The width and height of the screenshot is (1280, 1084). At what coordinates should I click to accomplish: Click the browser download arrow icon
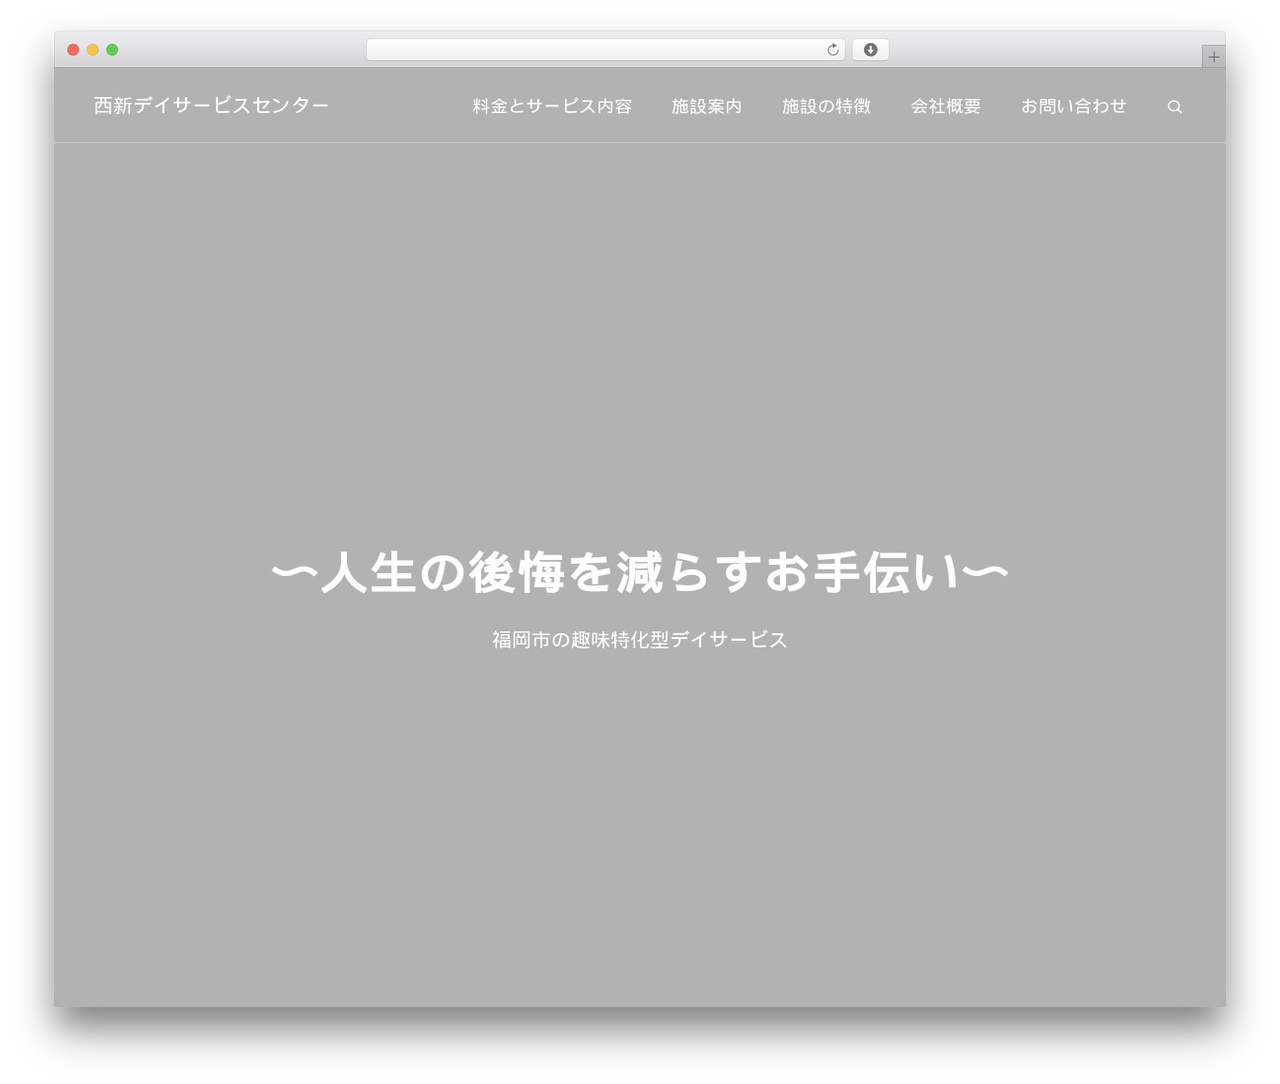click(x=870, y=50)
